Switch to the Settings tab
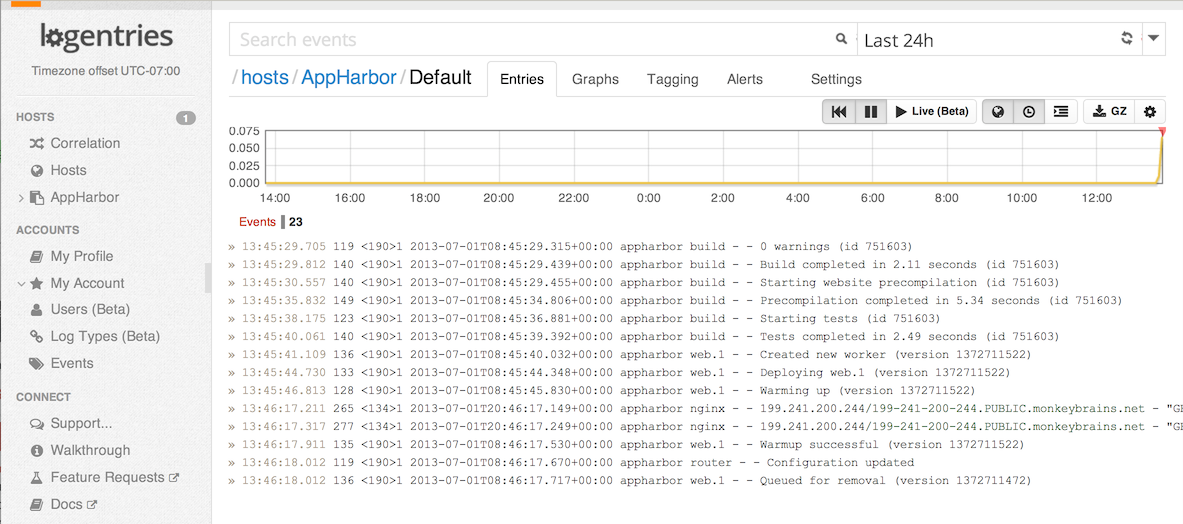 pyautogui.click(x=836, y=79)
